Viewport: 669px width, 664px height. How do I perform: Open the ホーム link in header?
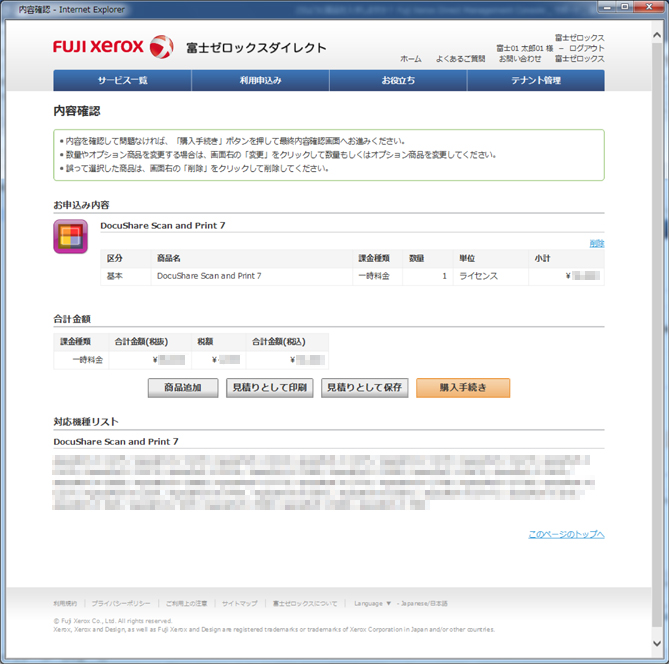click(x=411, y=59)
